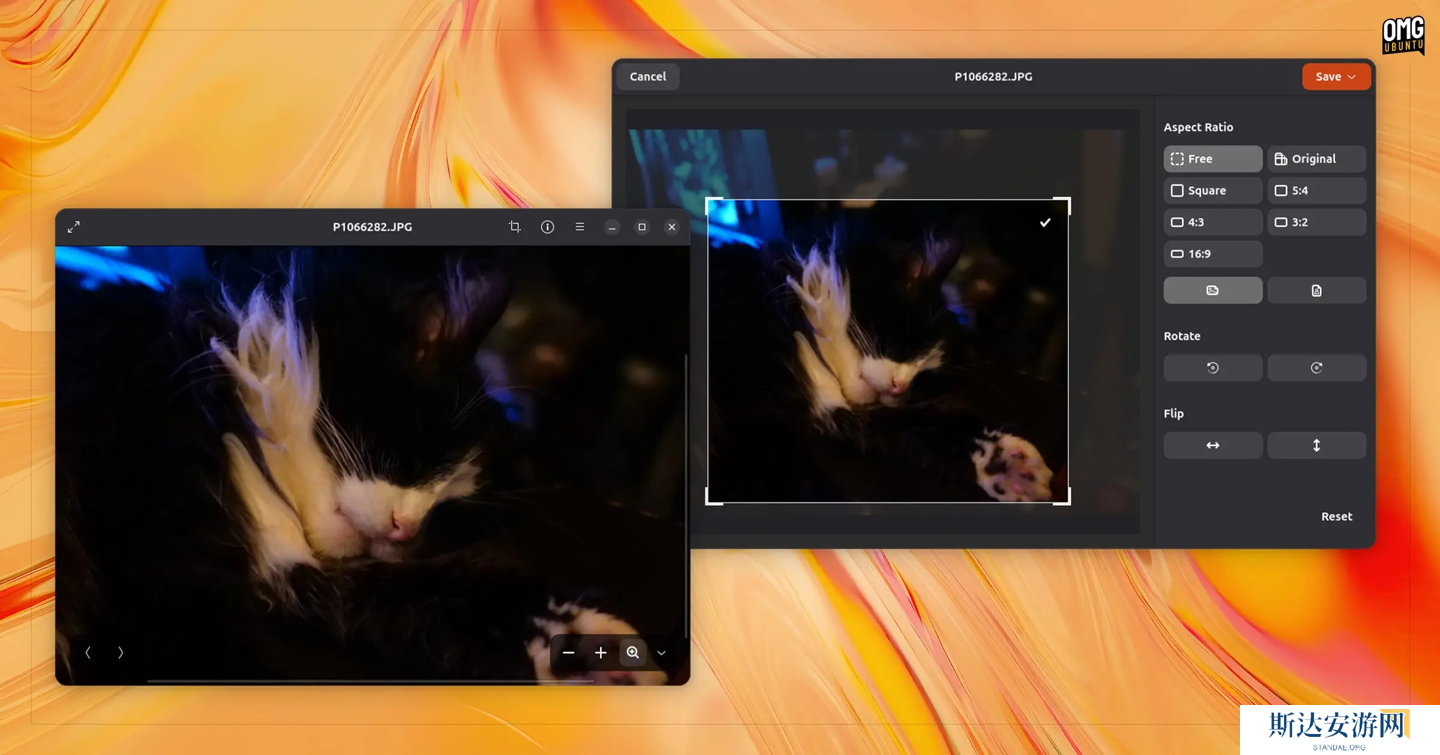This screenshot has height=755, width=1440.
Task: Zoom out with the minus button
Action: (x=568, y=653)
